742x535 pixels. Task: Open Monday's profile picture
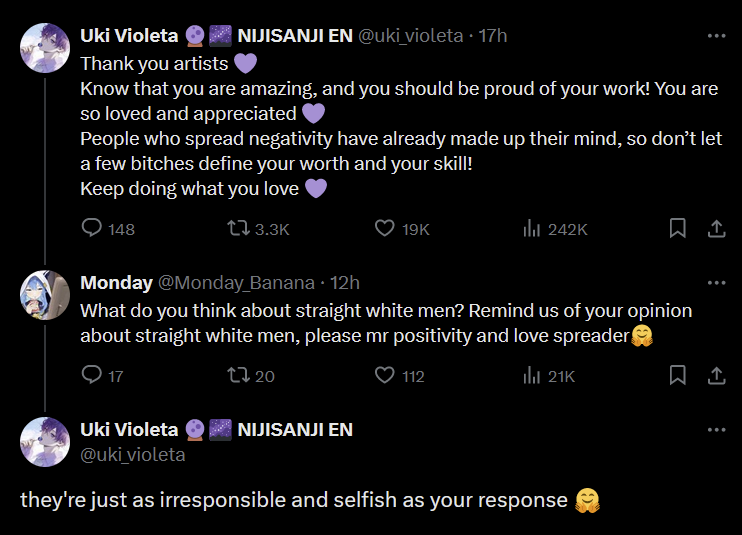click(x=45, y=294)
